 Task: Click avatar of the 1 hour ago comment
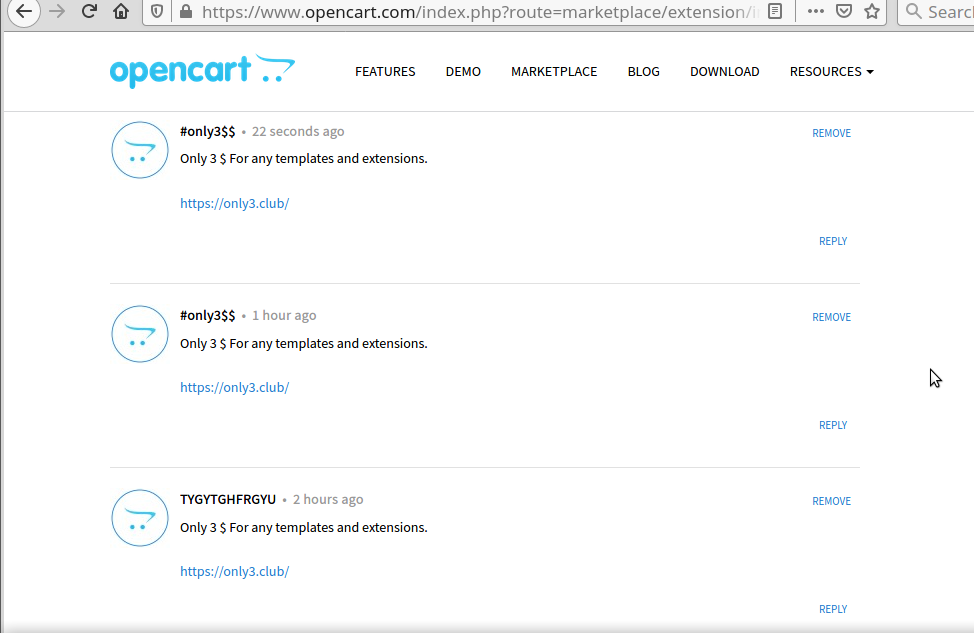[140, 334]
